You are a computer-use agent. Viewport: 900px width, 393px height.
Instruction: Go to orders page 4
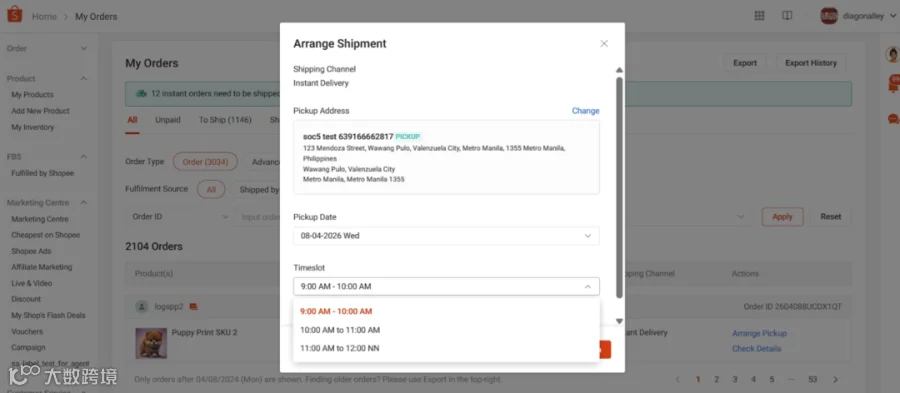pos(754,379)
